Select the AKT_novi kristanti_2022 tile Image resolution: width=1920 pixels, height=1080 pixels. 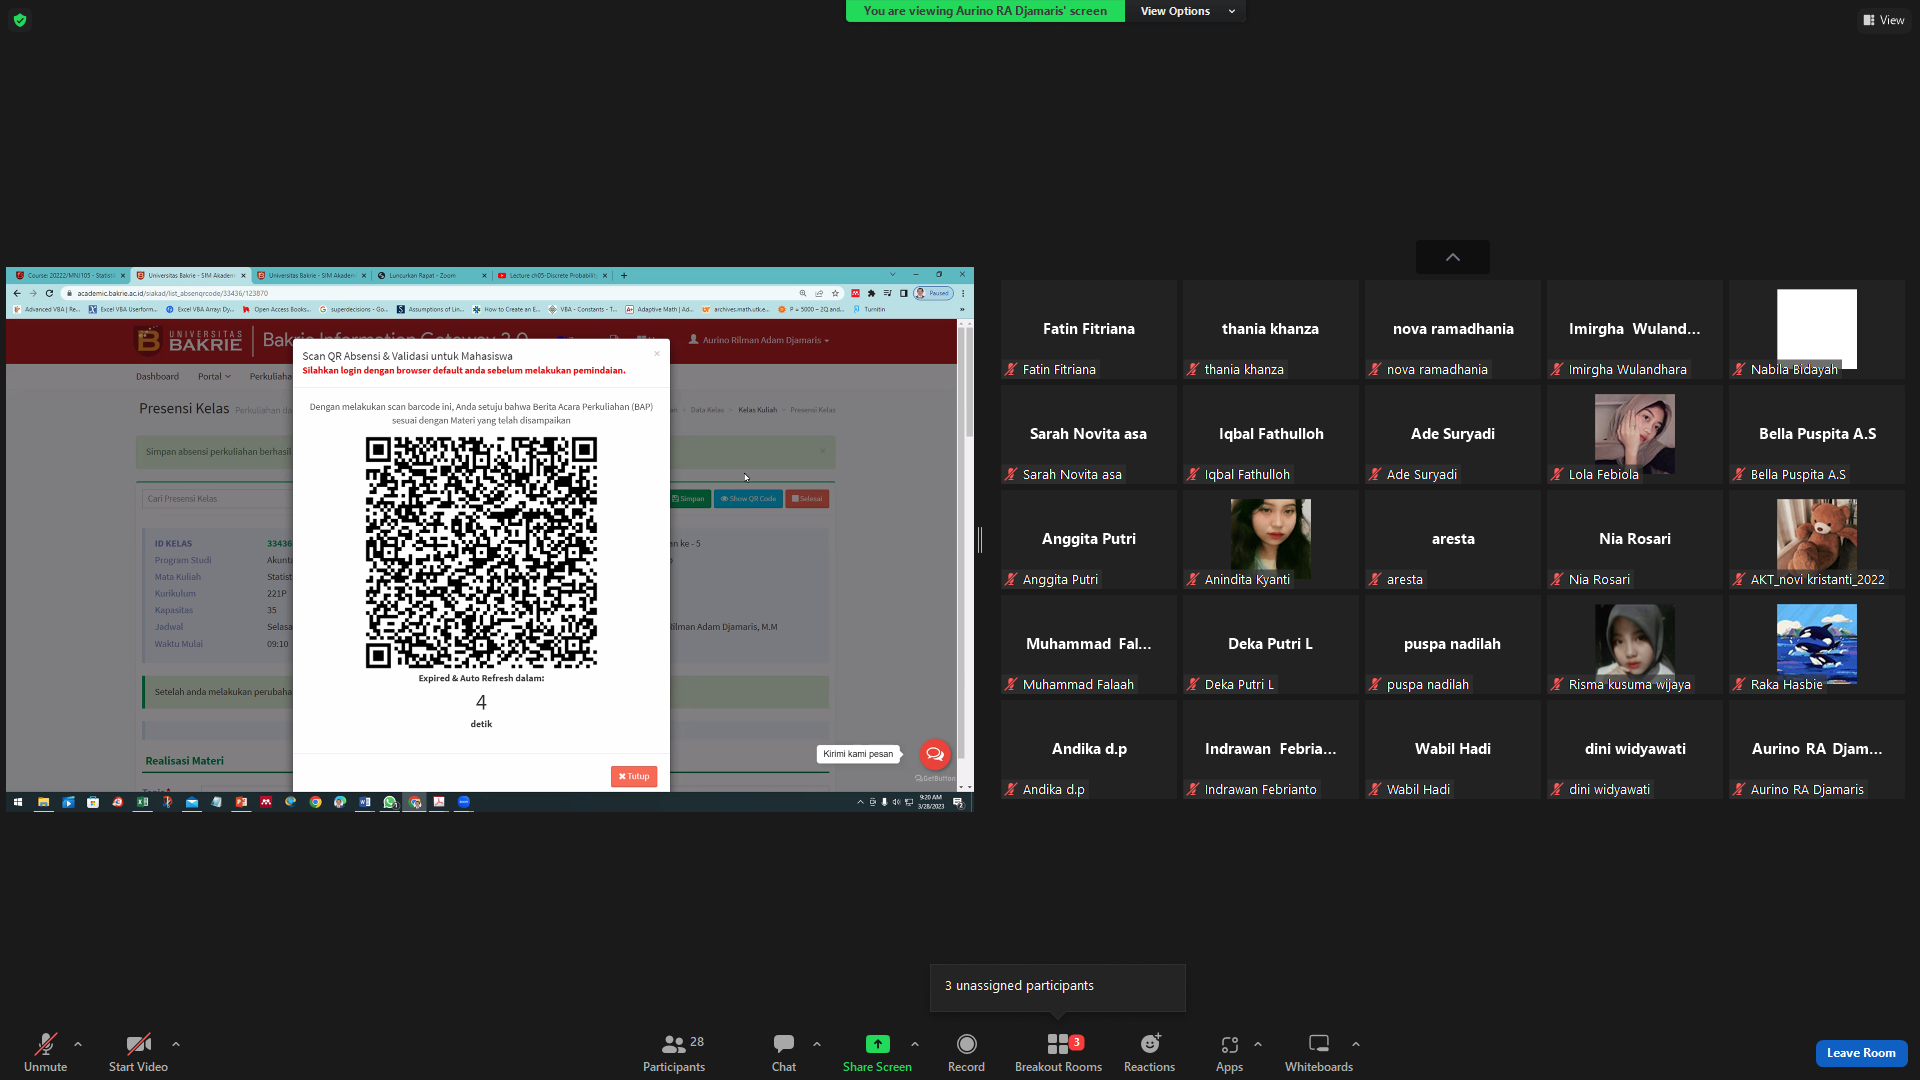[1816, 540]
